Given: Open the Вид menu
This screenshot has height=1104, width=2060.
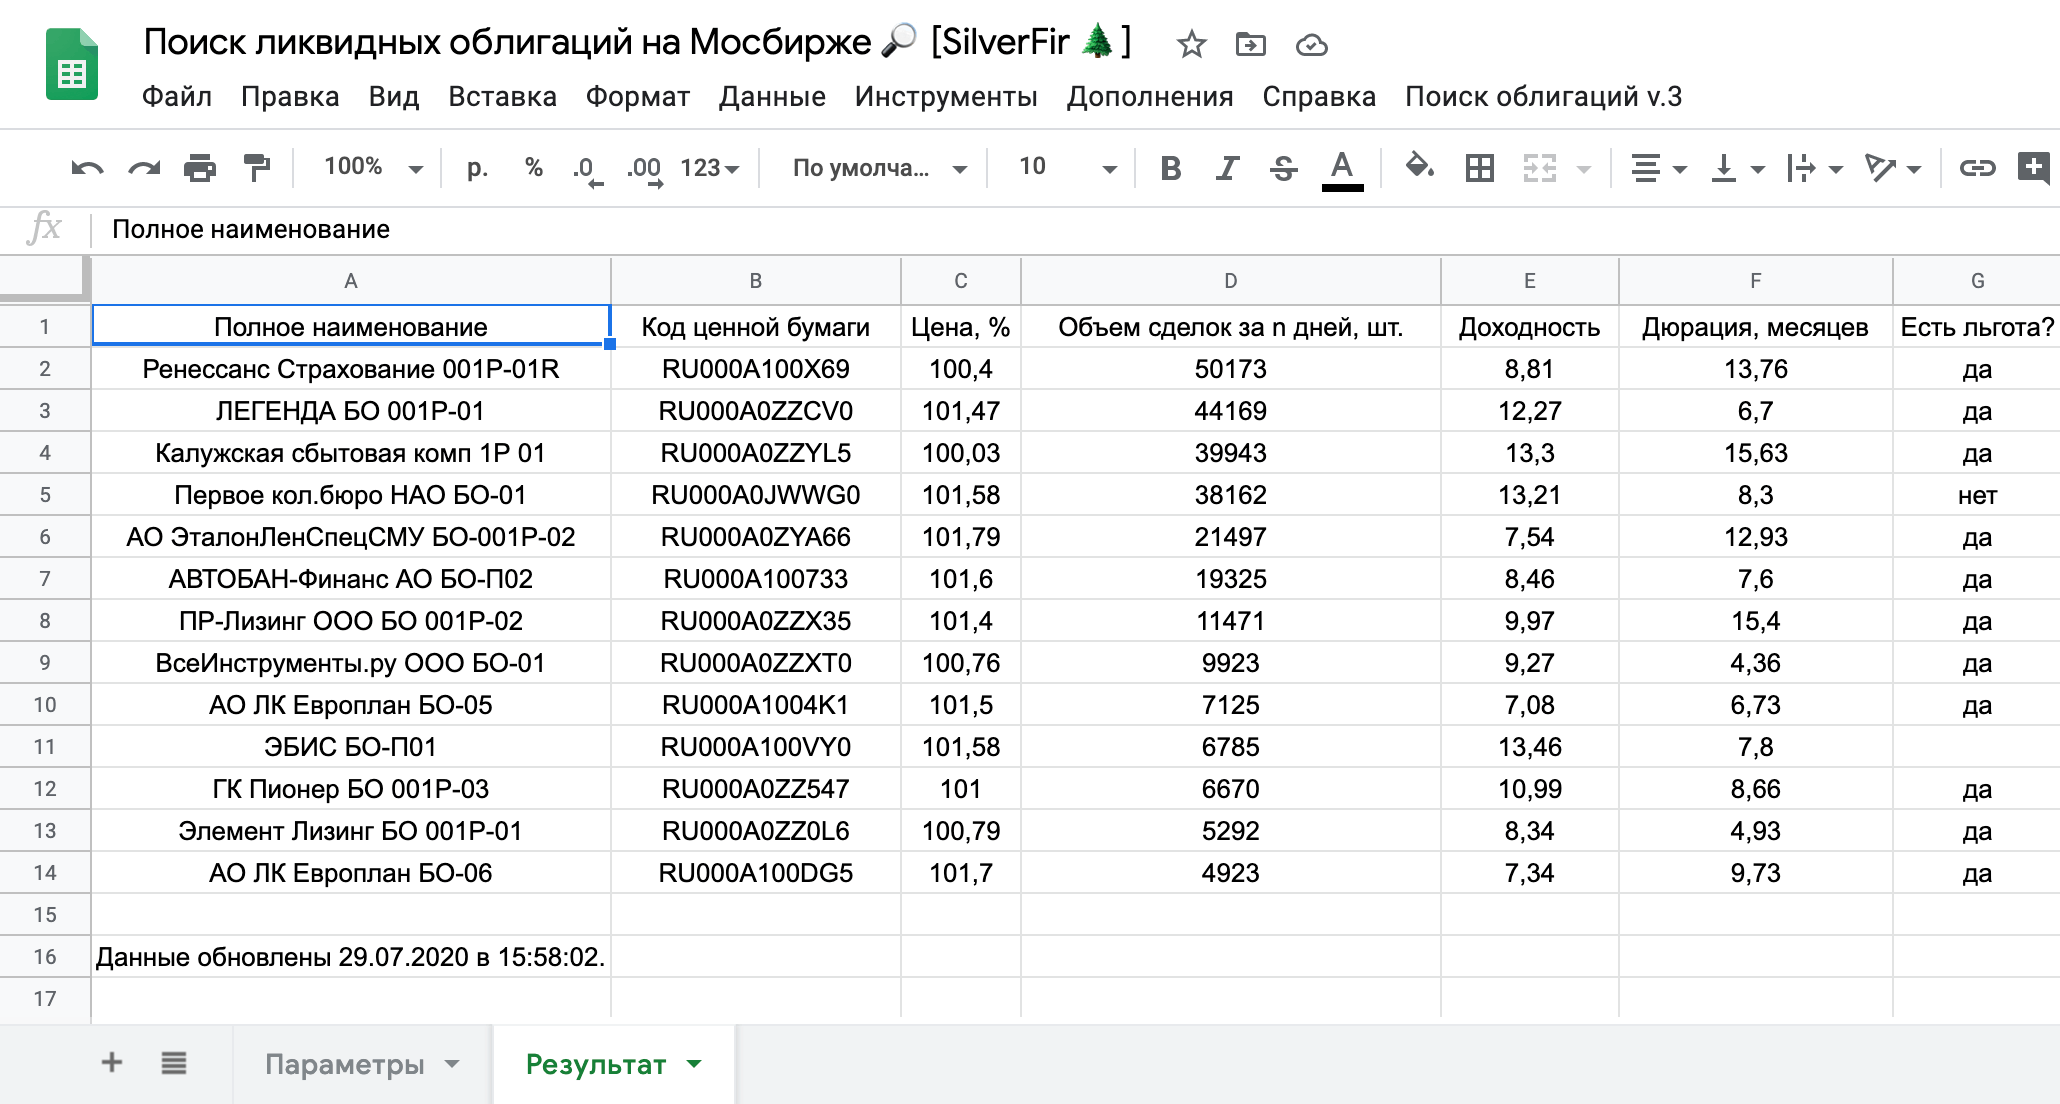Looking at the screenshot, I should [394, 97].
